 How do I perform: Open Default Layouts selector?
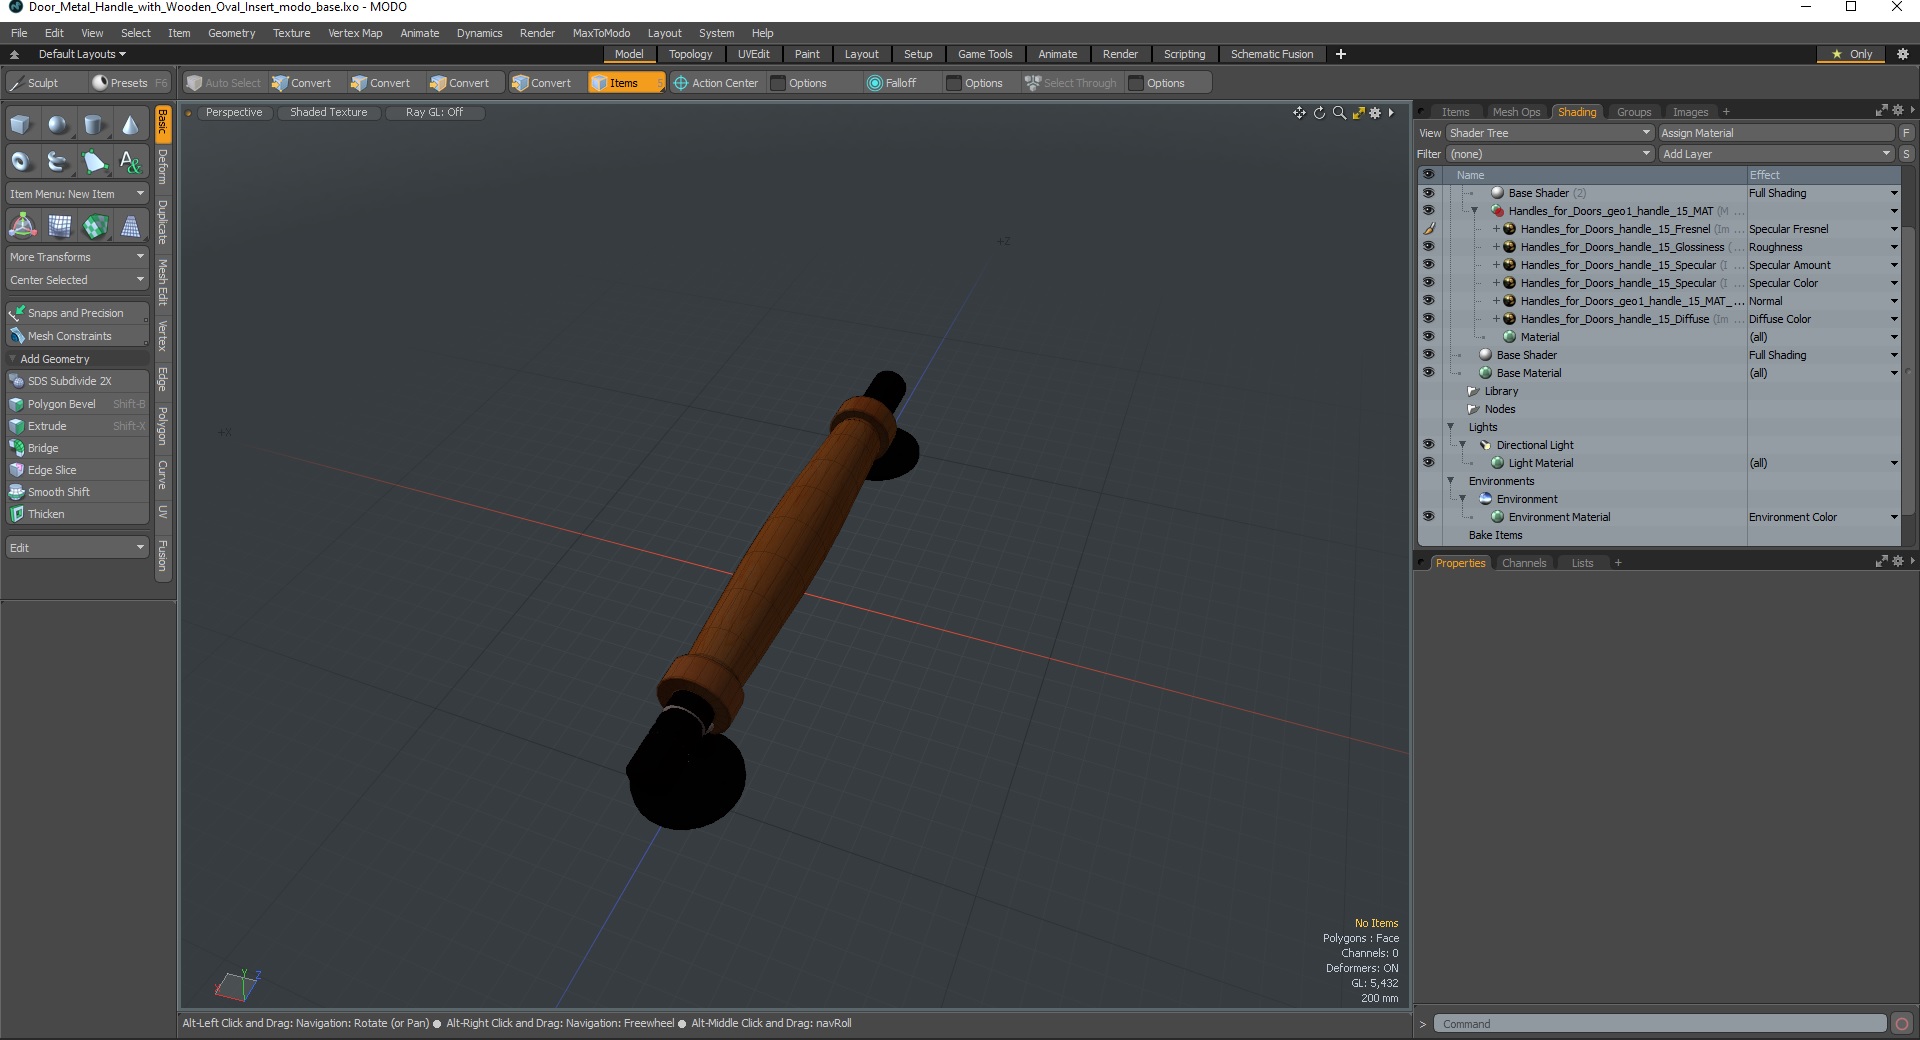[80, 54]
